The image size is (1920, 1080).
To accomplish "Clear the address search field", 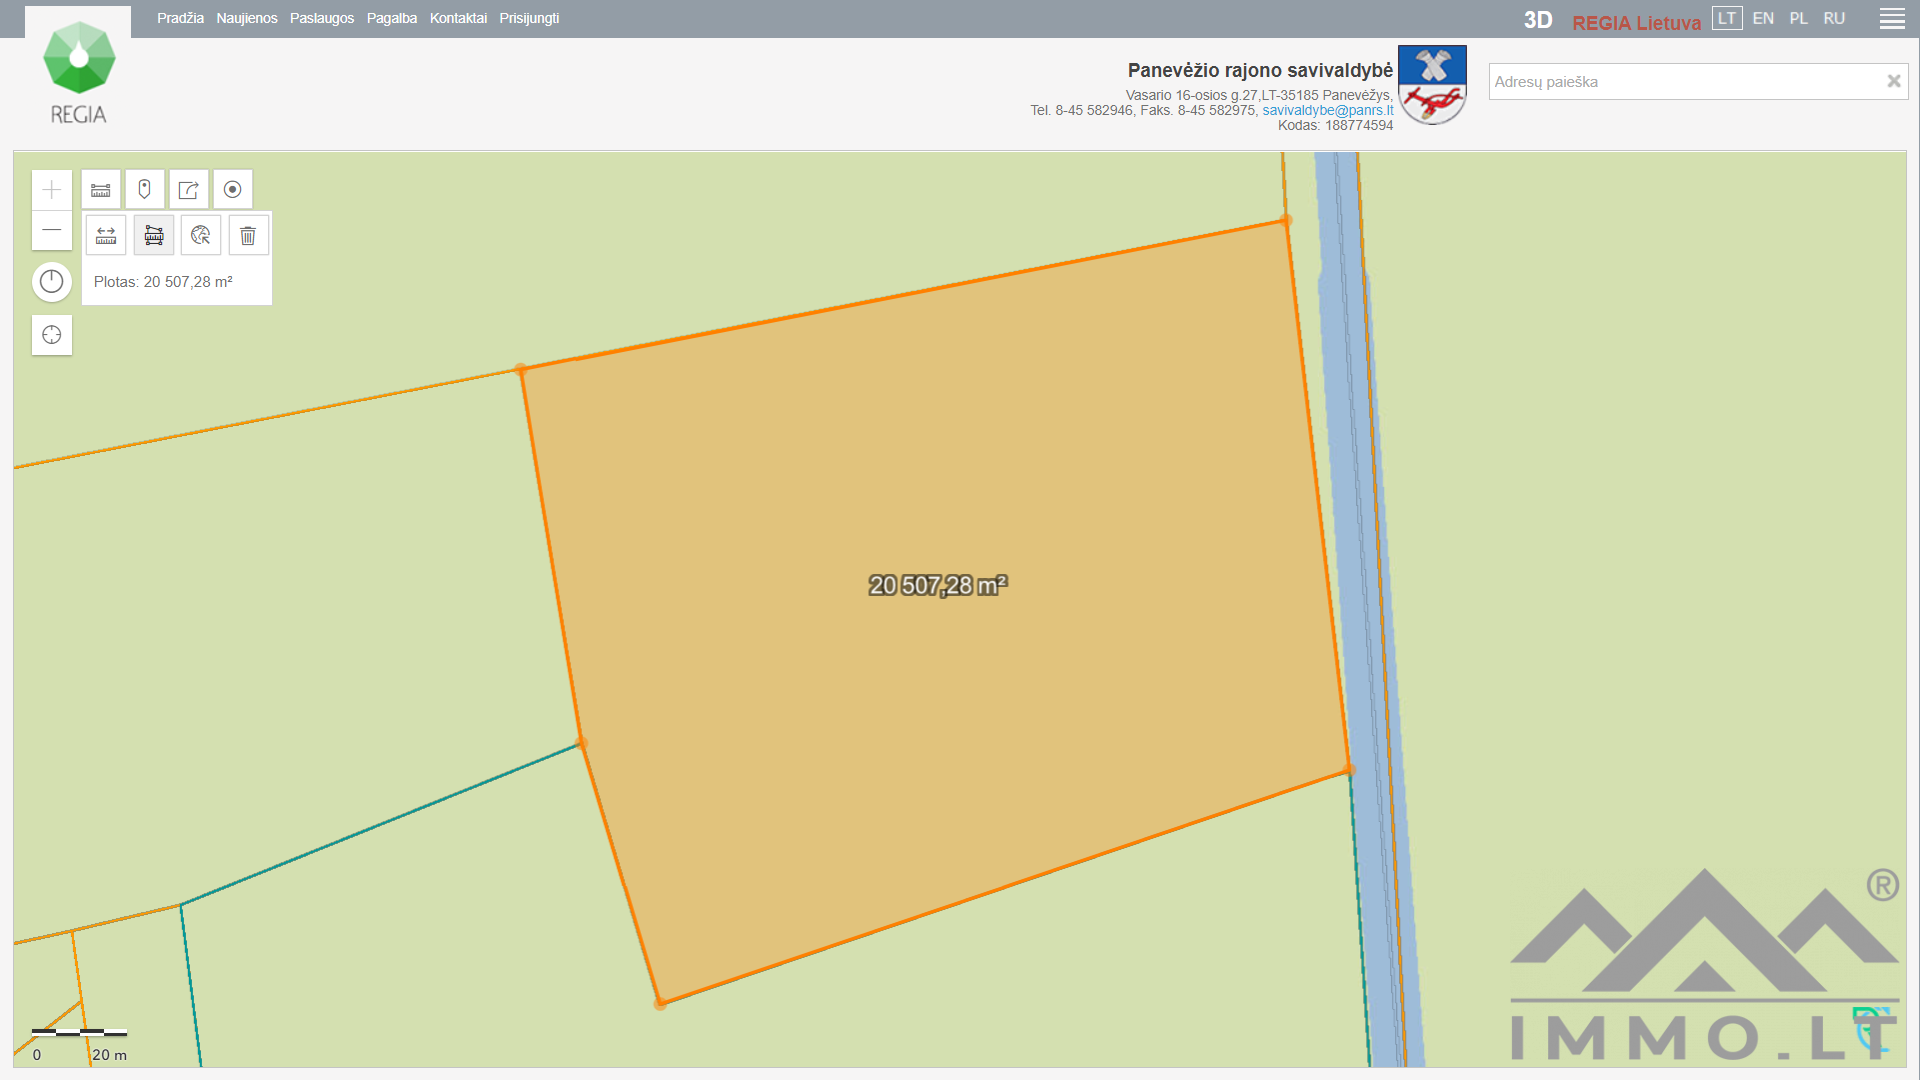I will pos(1893,82).
